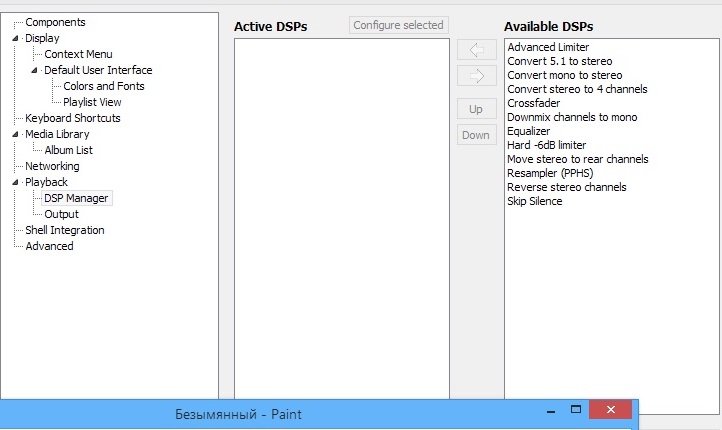Collapse the Playback tree node
Screen dimensions: 722x430
(x=15, y=182)
